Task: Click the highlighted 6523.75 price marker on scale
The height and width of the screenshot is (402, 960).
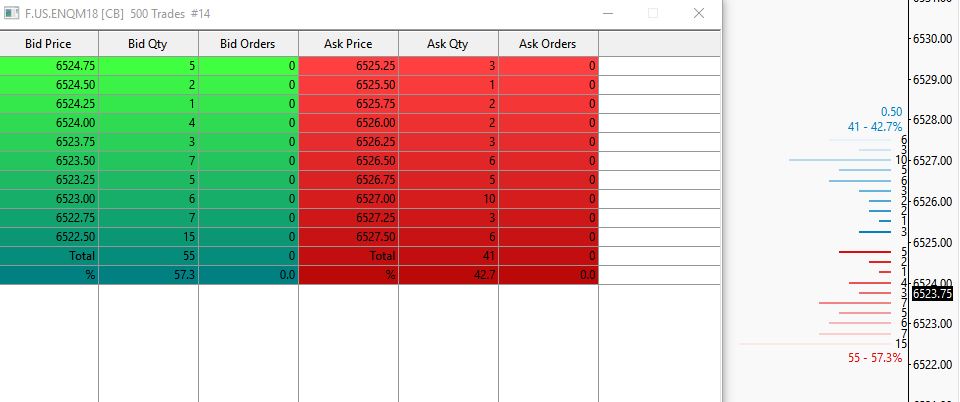Action: (x=932, y=294)
